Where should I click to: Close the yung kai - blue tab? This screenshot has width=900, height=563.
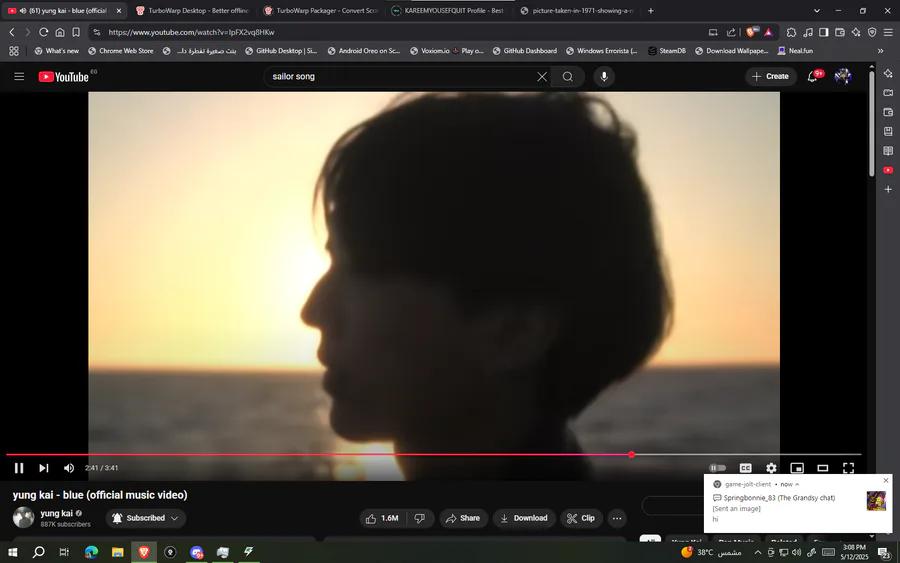tap(119, 10)
